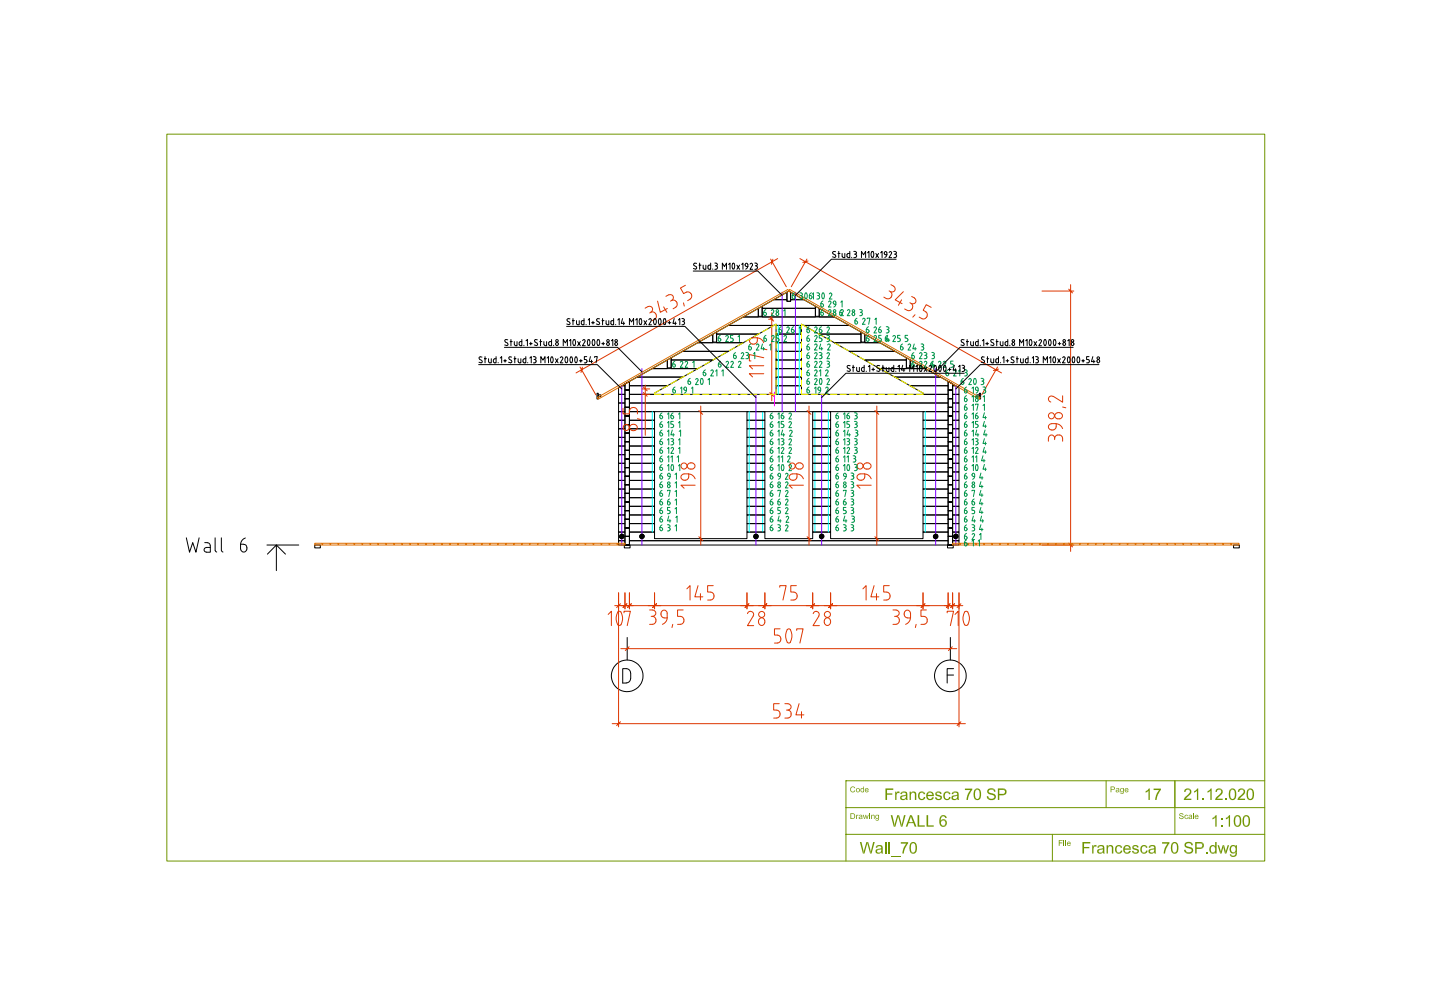Click the page number 17 field
The width and height of the screenshot is (1440, 990).
(x=1153, y=795)
